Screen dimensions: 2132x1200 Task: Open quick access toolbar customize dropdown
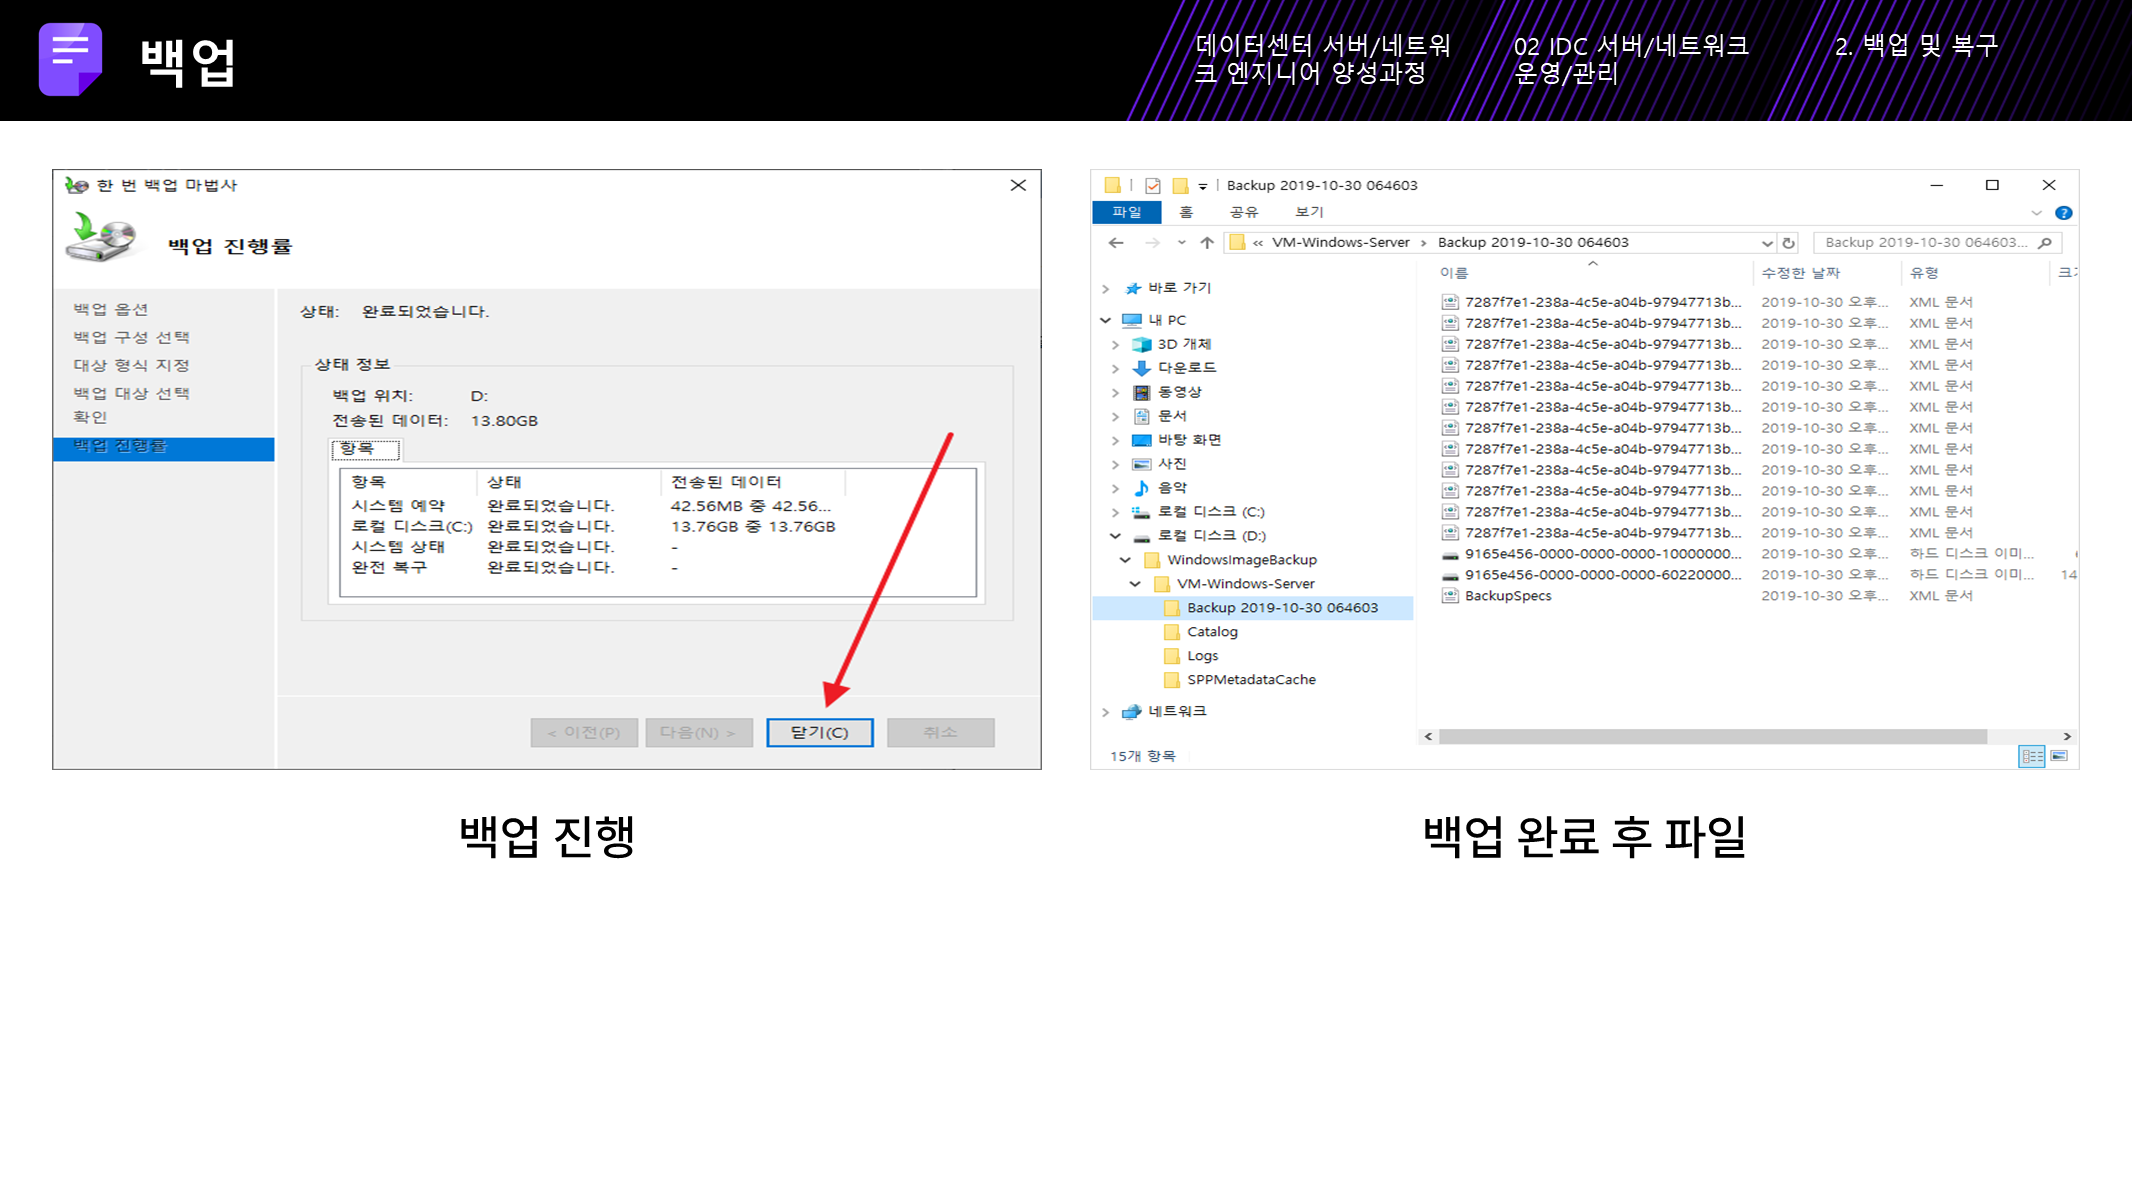pyautogui.click(x=1203, y=186)
